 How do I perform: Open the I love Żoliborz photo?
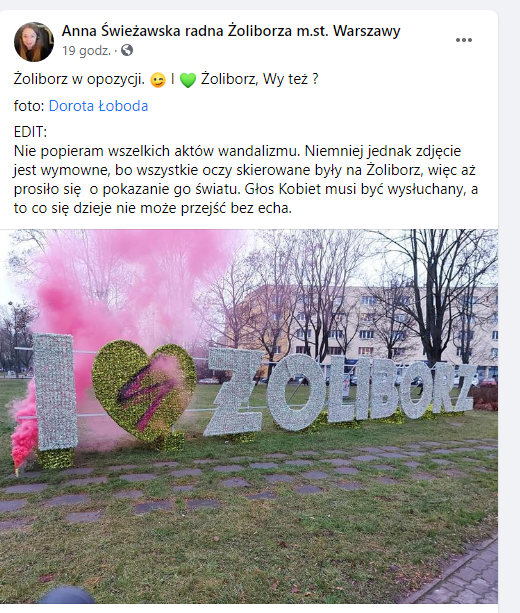249,416
